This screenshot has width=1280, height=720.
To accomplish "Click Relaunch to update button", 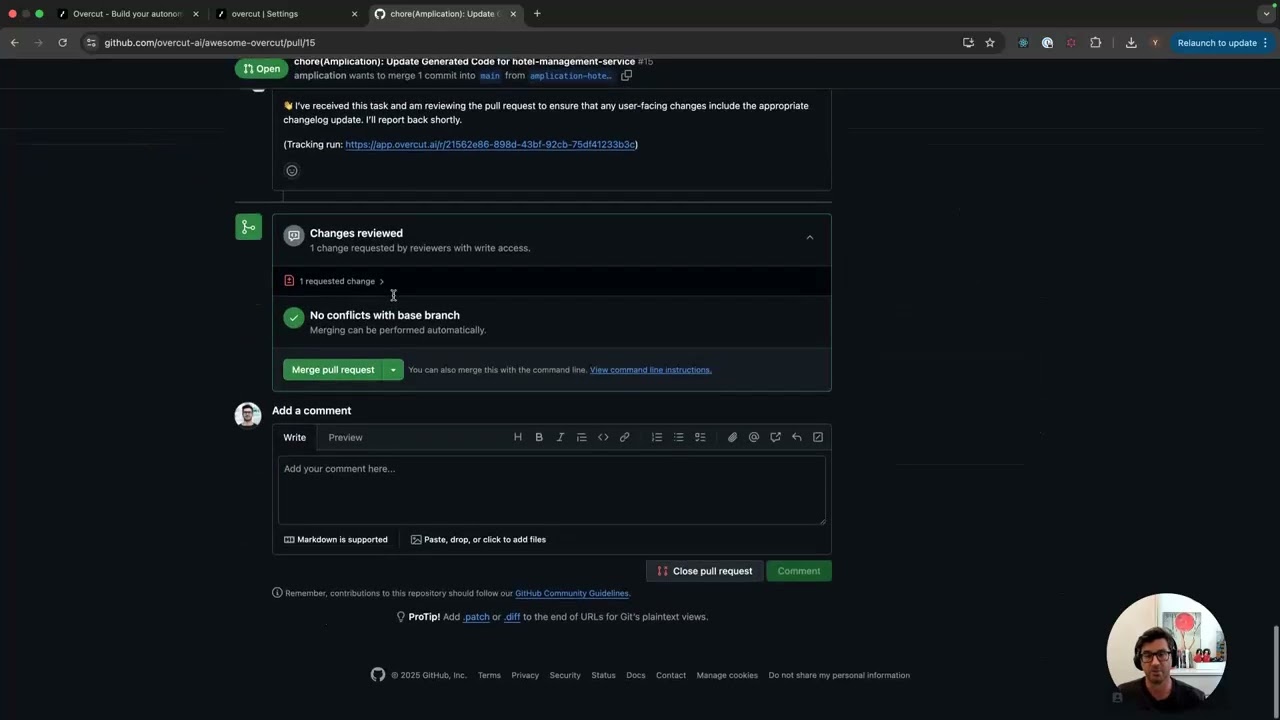I will (1217, 43).
